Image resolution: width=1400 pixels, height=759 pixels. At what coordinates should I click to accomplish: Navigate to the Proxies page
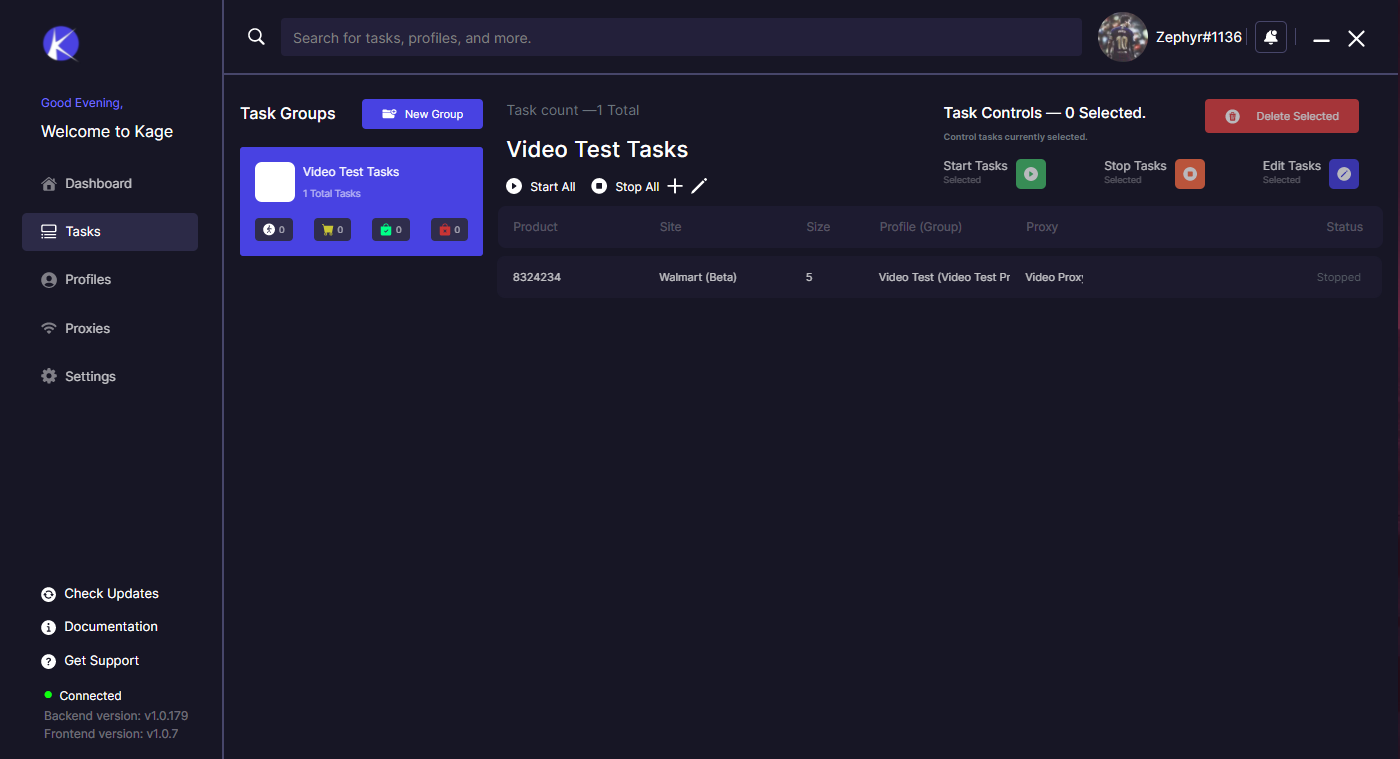click(x=87, y=329)
